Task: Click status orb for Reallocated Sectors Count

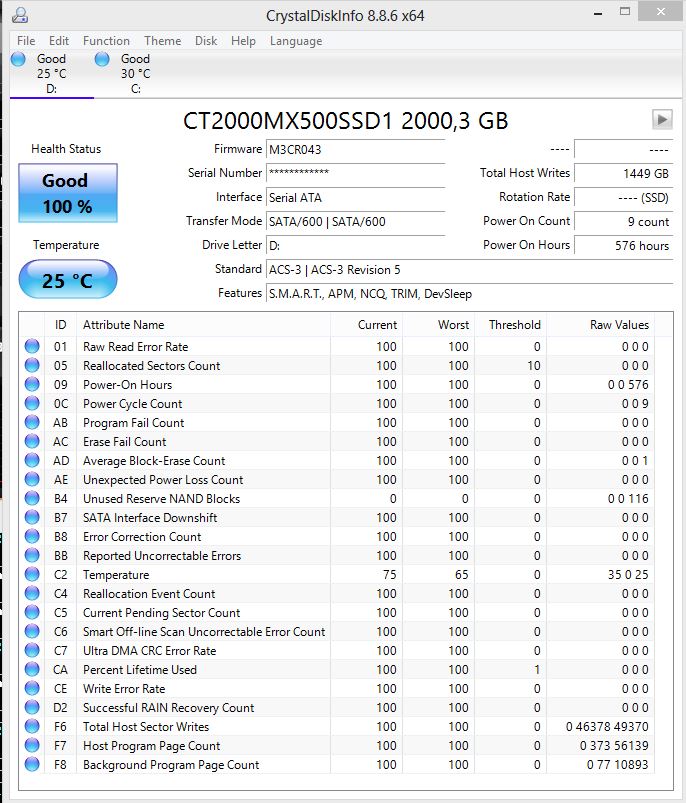Action: coord(32,365)
